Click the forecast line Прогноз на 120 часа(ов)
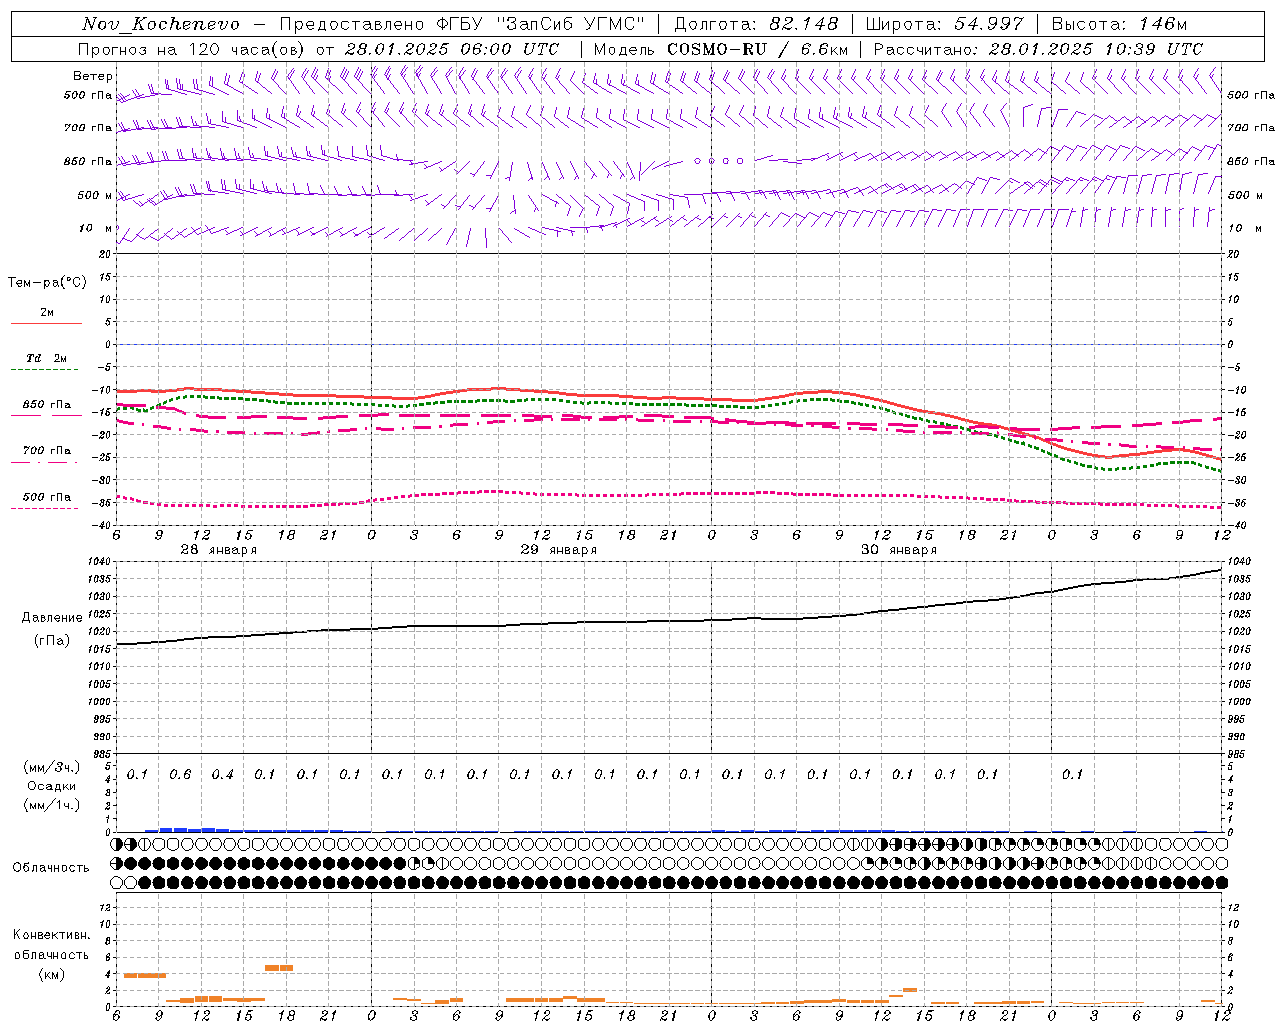 coord(193,49)
